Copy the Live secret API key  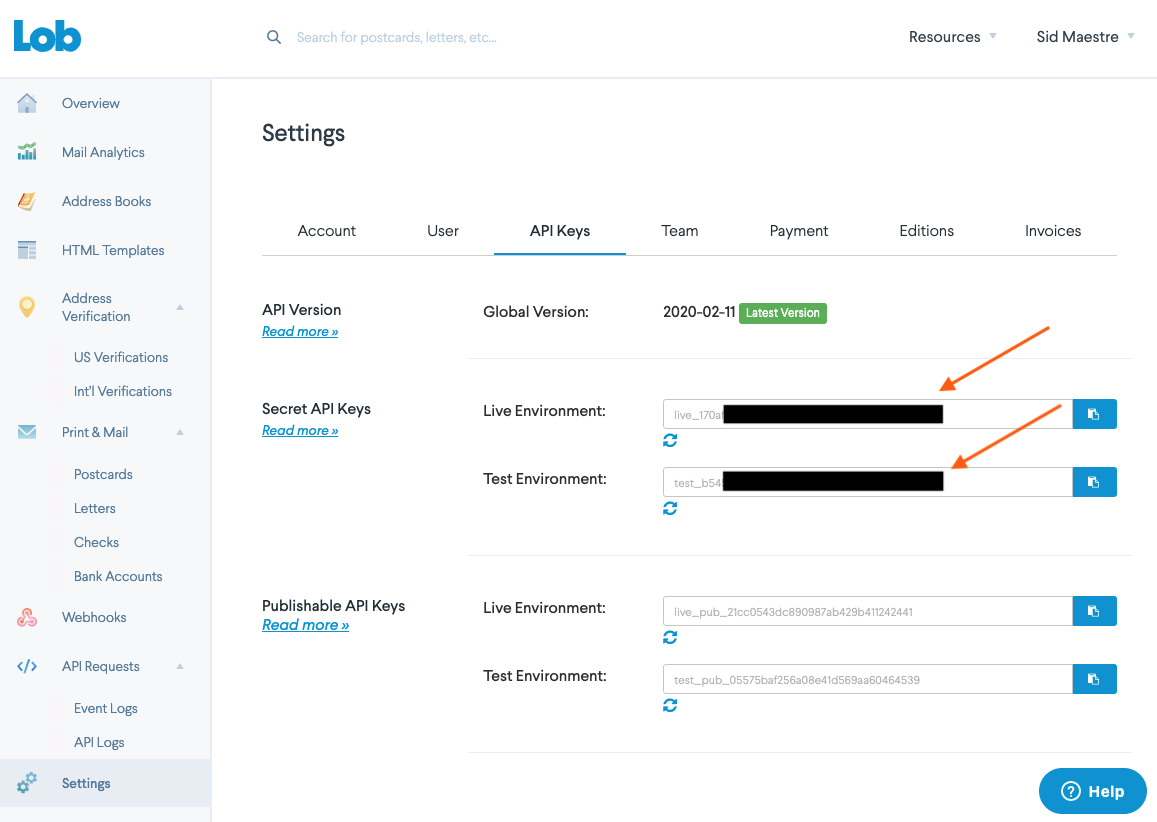pyautogui.click(x=1094, y=413)
